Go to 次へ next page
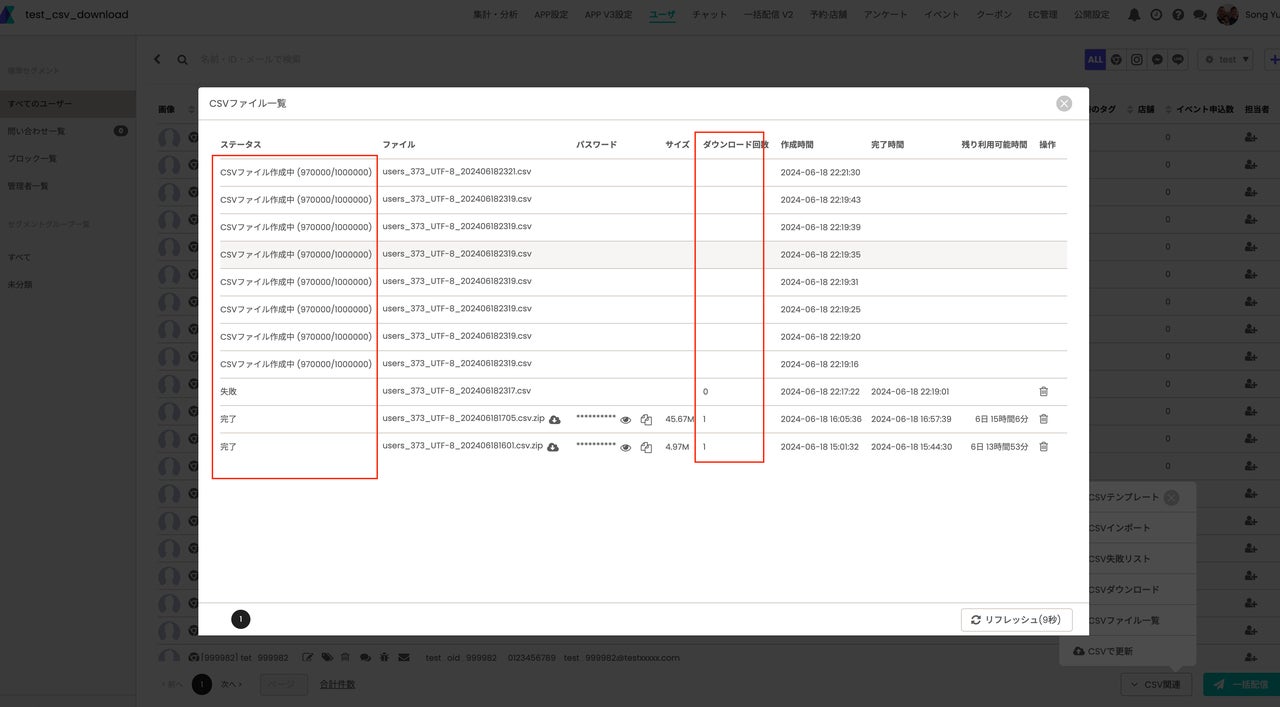Viewport: 1280px width, 707px height. (231, 685)
